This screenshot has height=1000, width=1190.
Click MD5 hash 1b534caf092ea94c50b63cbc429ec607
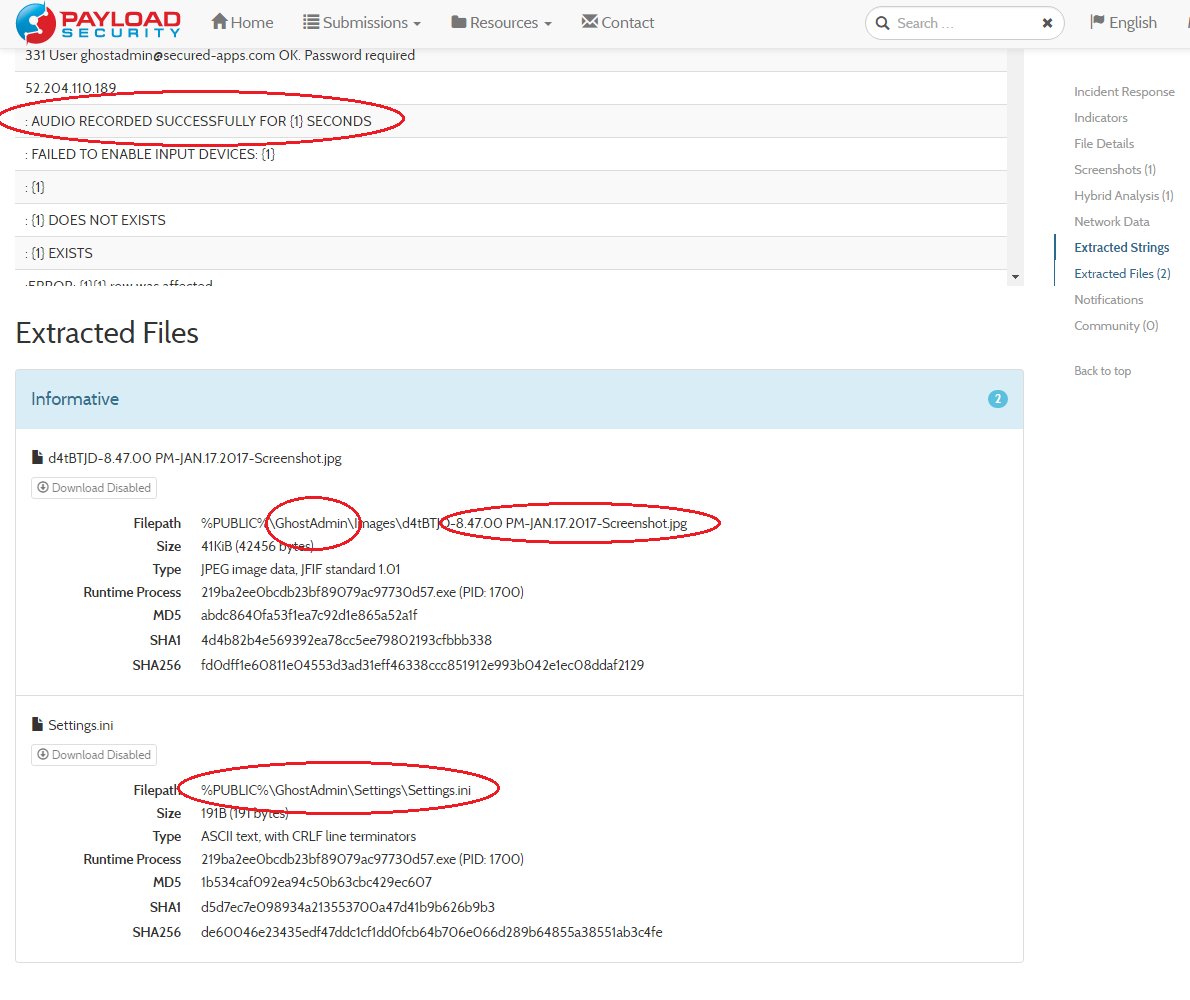(x=316, y=882)
